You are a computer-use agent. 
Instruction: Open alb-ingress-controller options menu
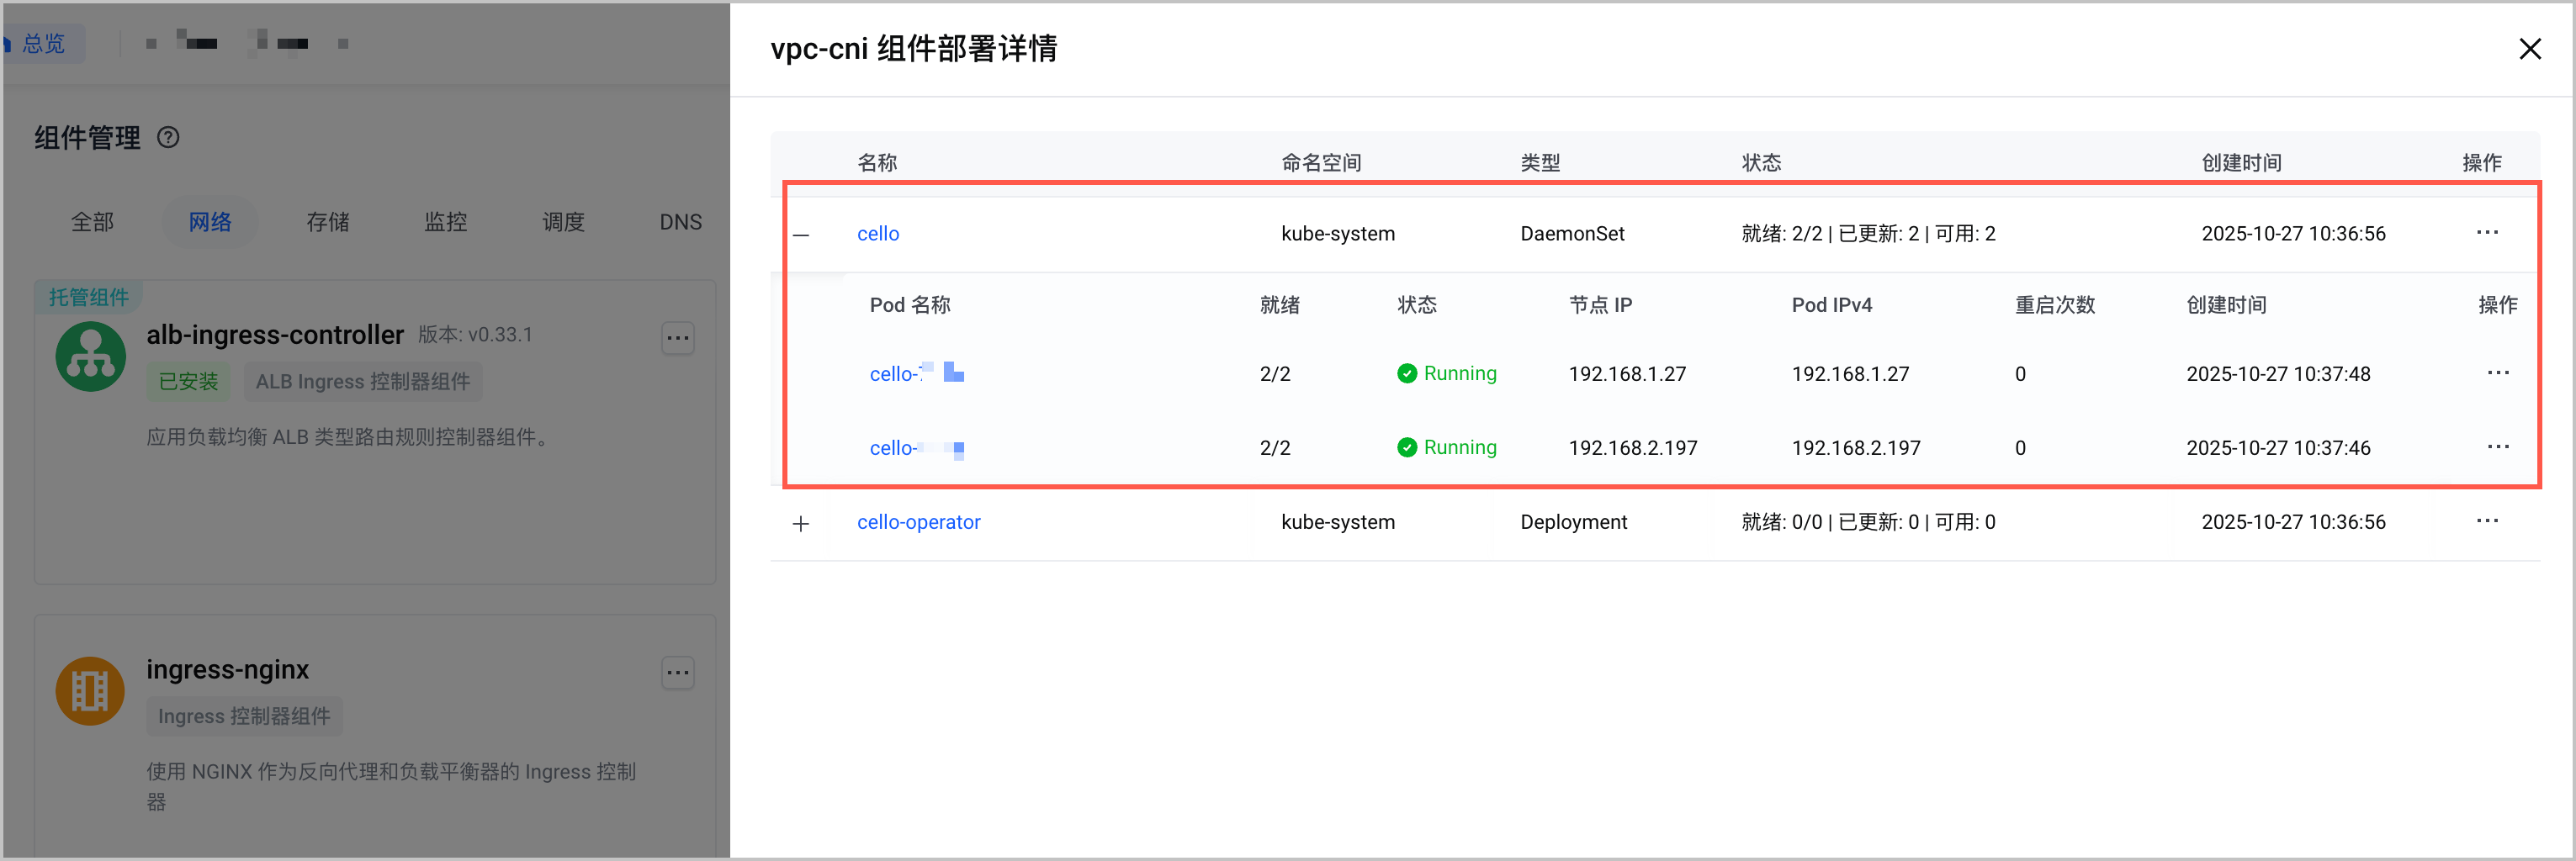coord(678,338)
